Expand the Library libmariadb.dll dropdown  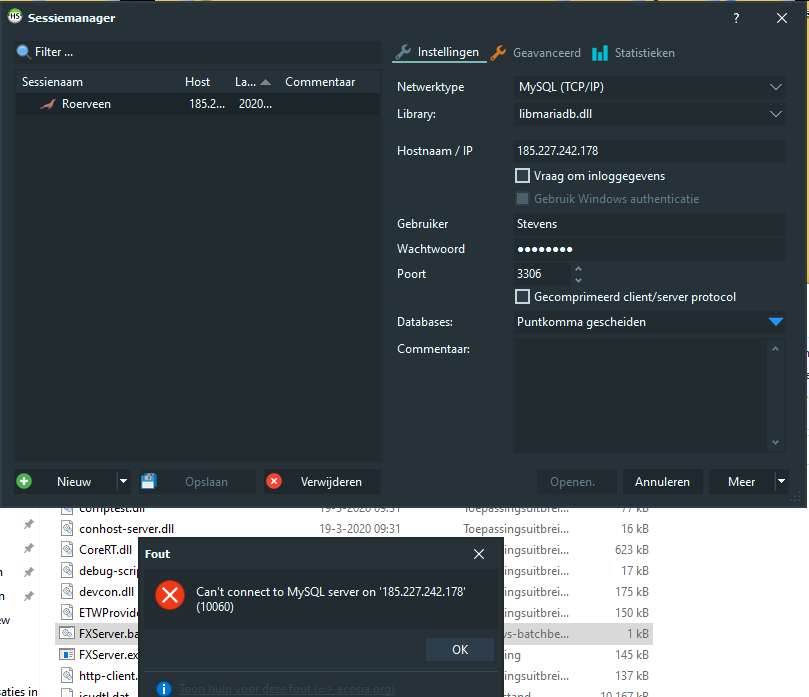tap(776, 114)
